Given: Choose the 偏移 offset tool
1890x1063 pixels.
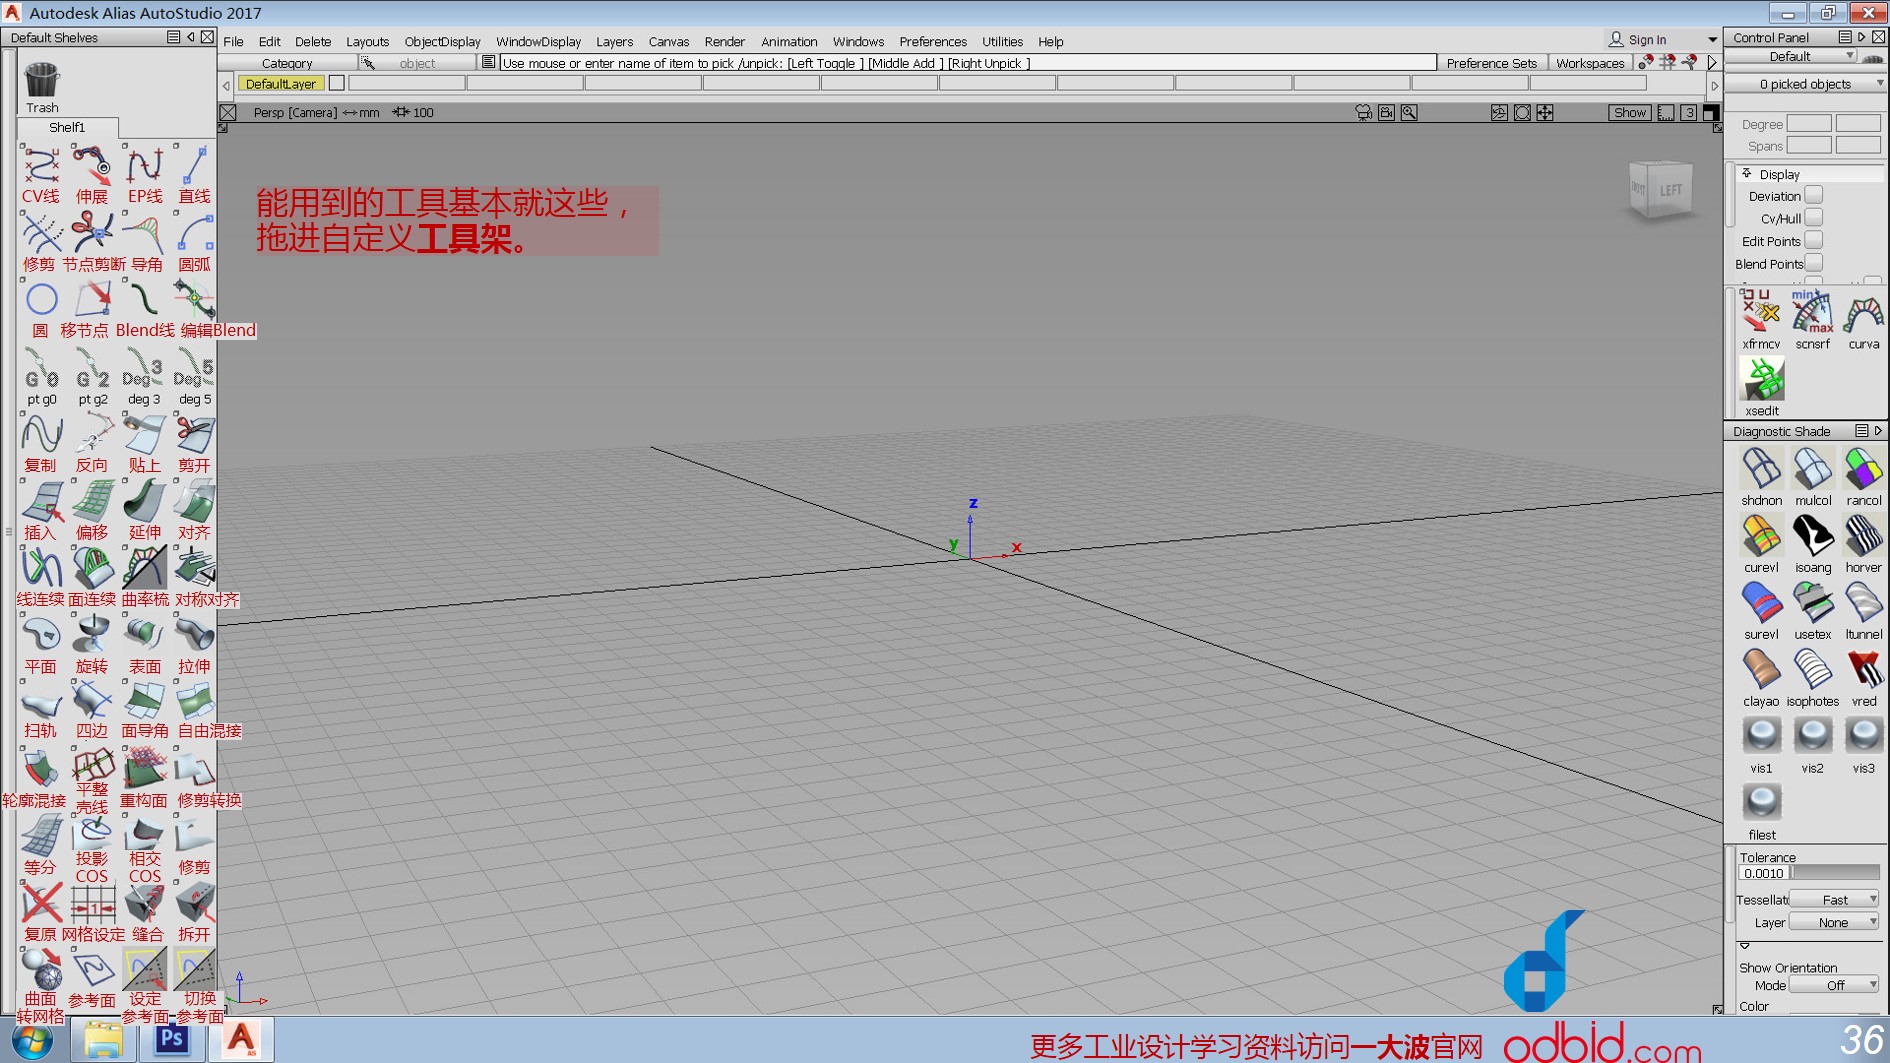Looking at the screenshot, I should [x=93, y=501].
